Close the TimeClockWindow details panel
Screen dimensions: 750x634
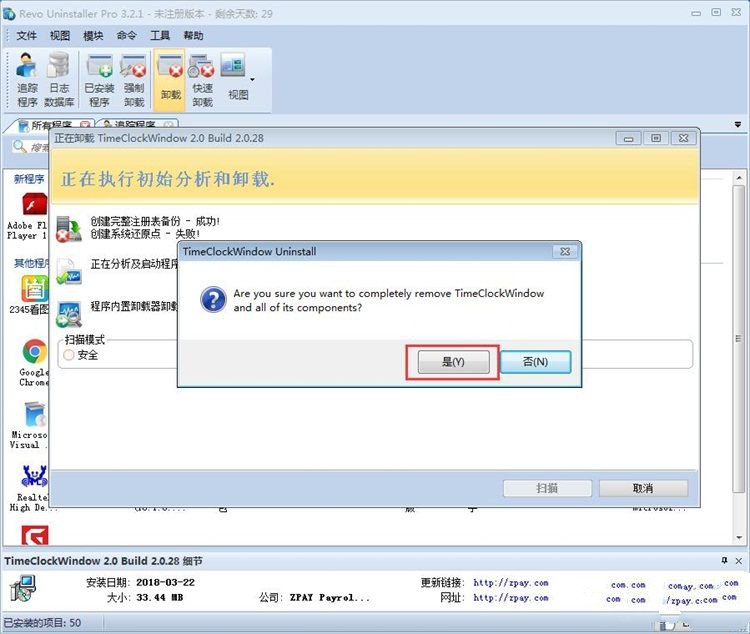pyautogui.click(x=739, y=561)
